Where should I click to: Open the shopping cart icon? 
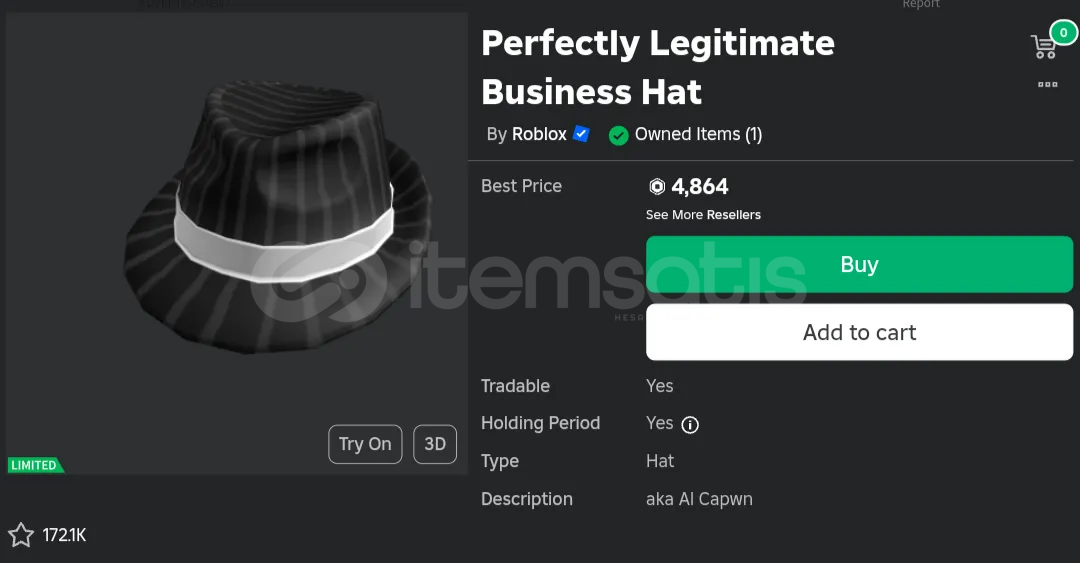coord(1043,47)
